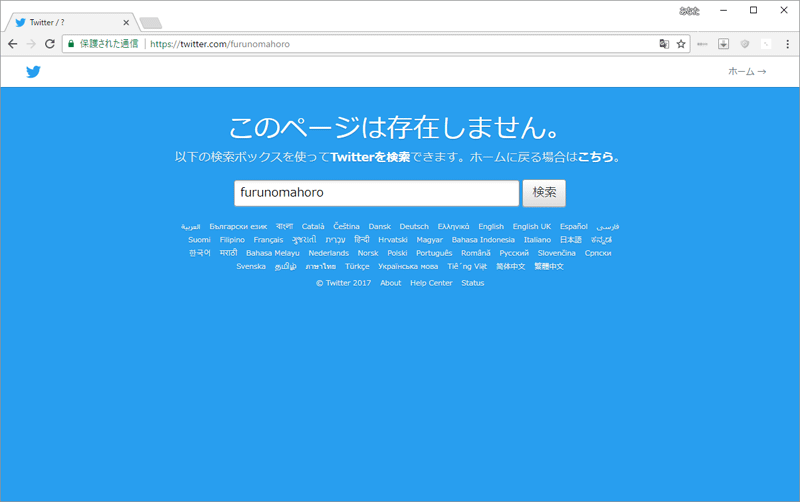Switch language to Suomi
This screenshot has width=800, height=502.
pos(199,240)
